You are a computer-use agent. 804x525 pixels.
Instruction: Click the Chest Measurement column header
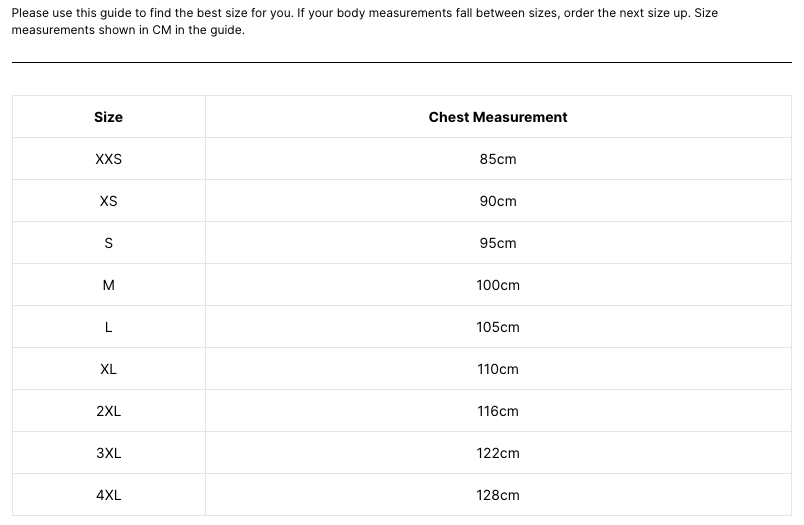pyautogui.click(x=498, y=117)
